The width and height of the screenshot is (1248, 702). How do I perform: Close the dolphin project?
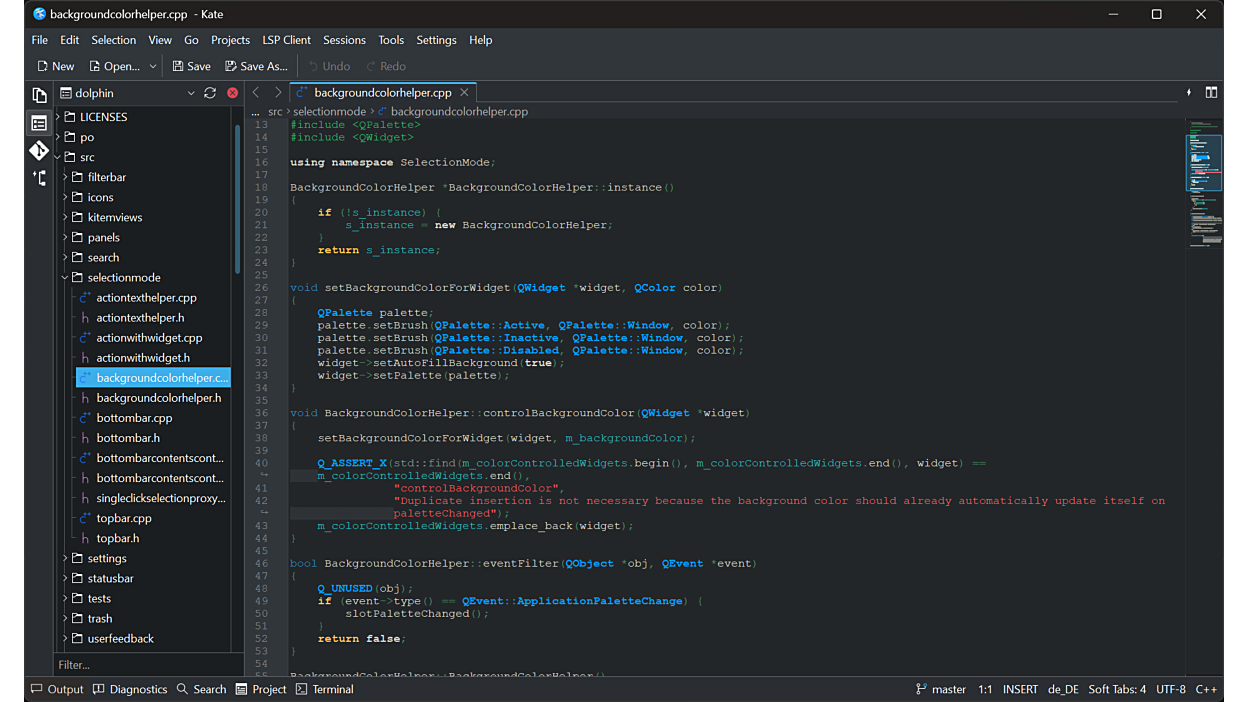(232, 93)
